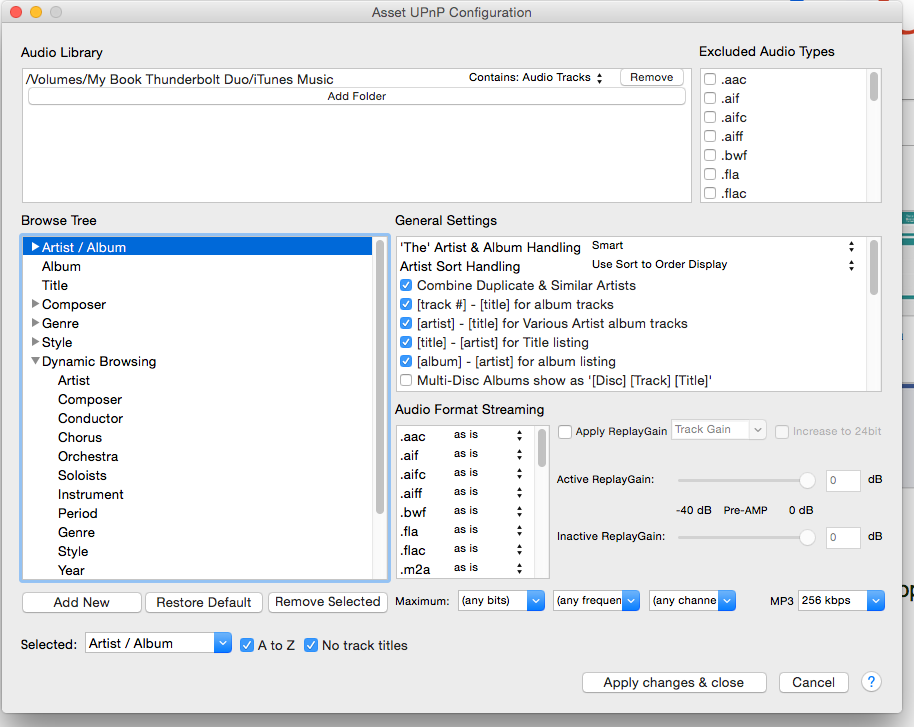Click the Inactive ReplayGain dB field

[843, 537]
